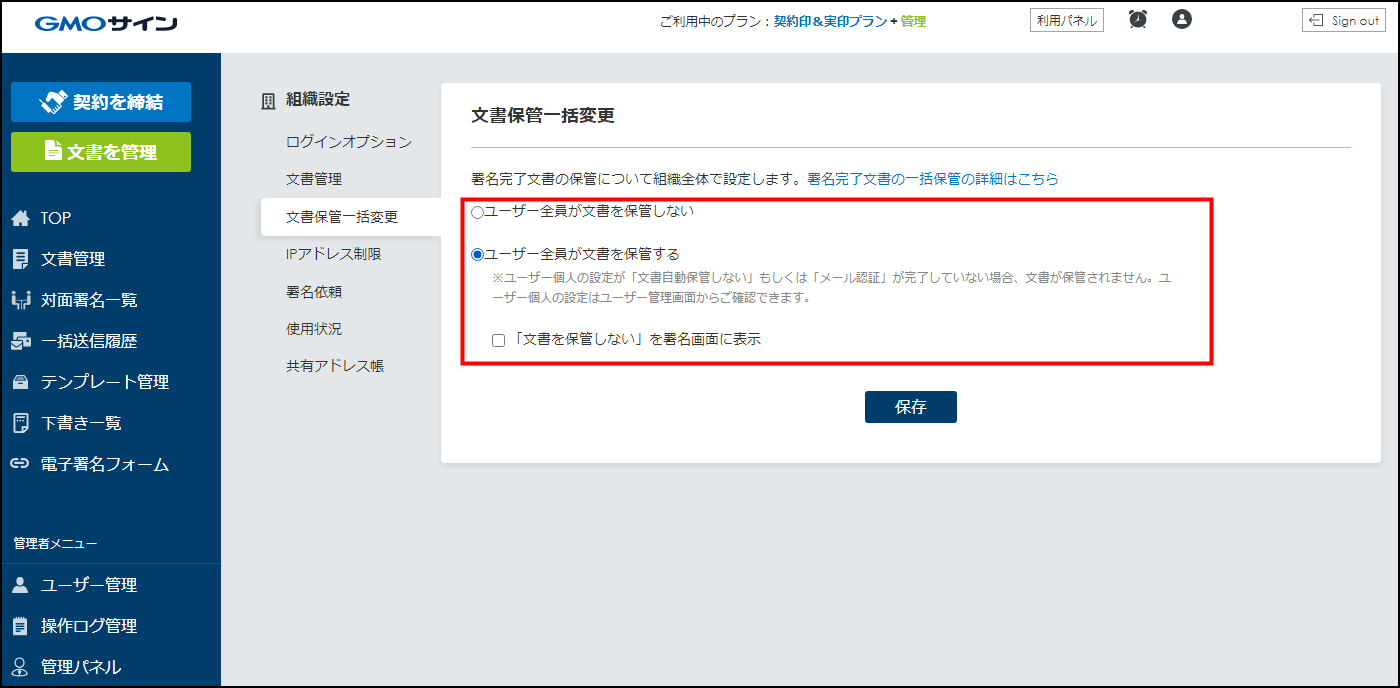The width and height of the screenshot is (1400, 688).
Task: Open the user account profile icon
Action: click(x=1182, y=19)
